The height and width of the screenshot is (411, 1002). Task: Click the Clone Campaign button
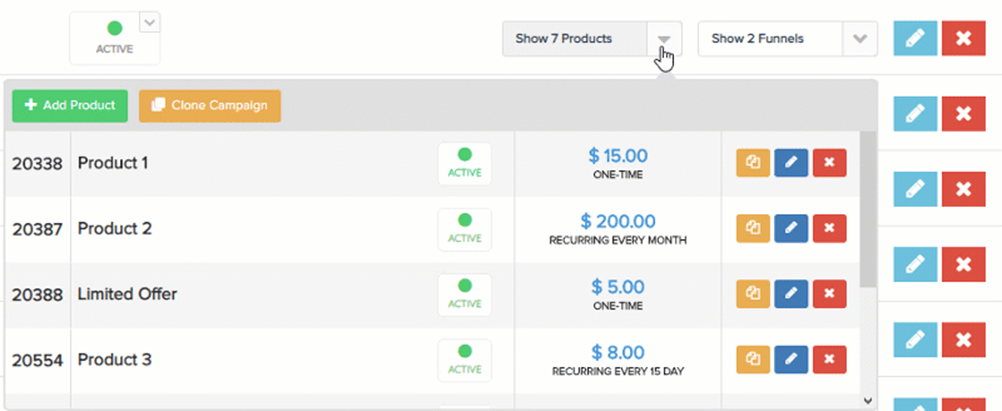point(210,105)
